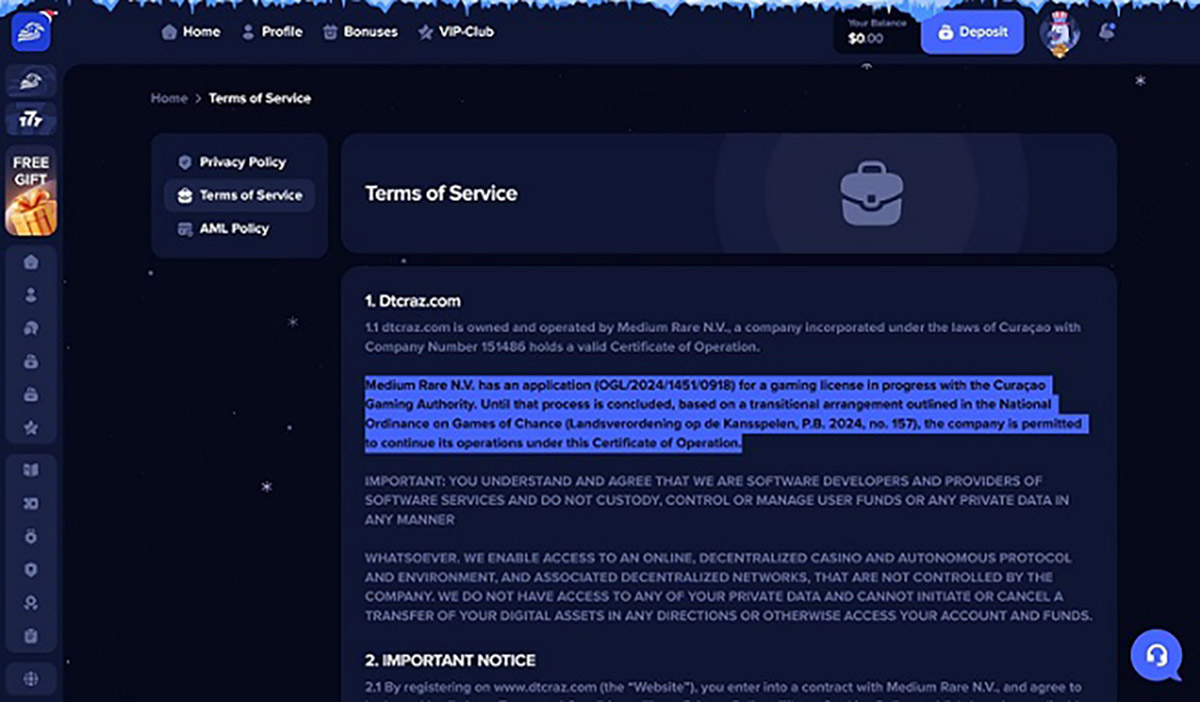
Task: Click the Home breadcrumb link
Action: [x=169, y=98]
